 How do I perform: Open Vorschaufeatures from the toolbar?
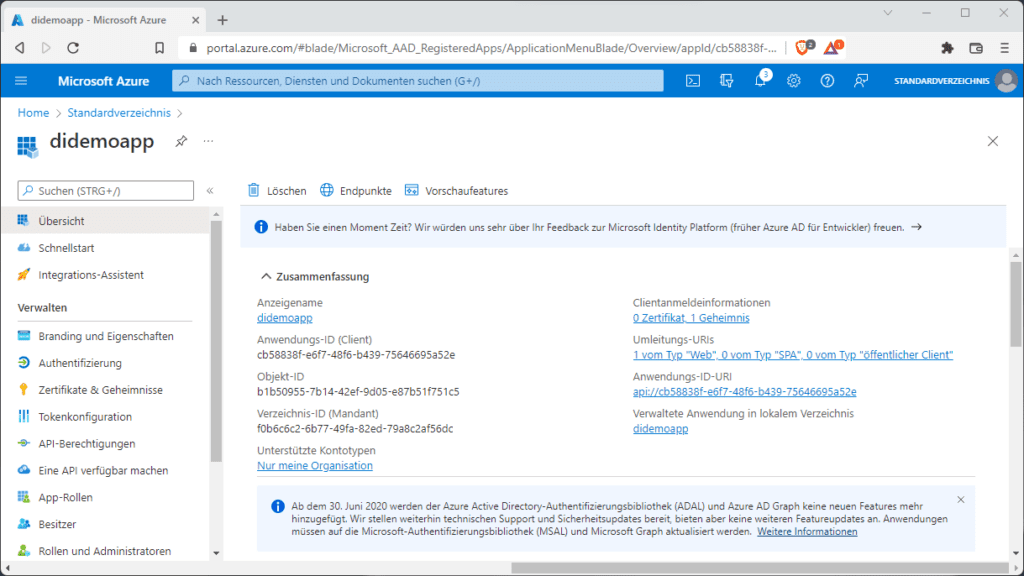pyautogui.click(x=456, y=191)
